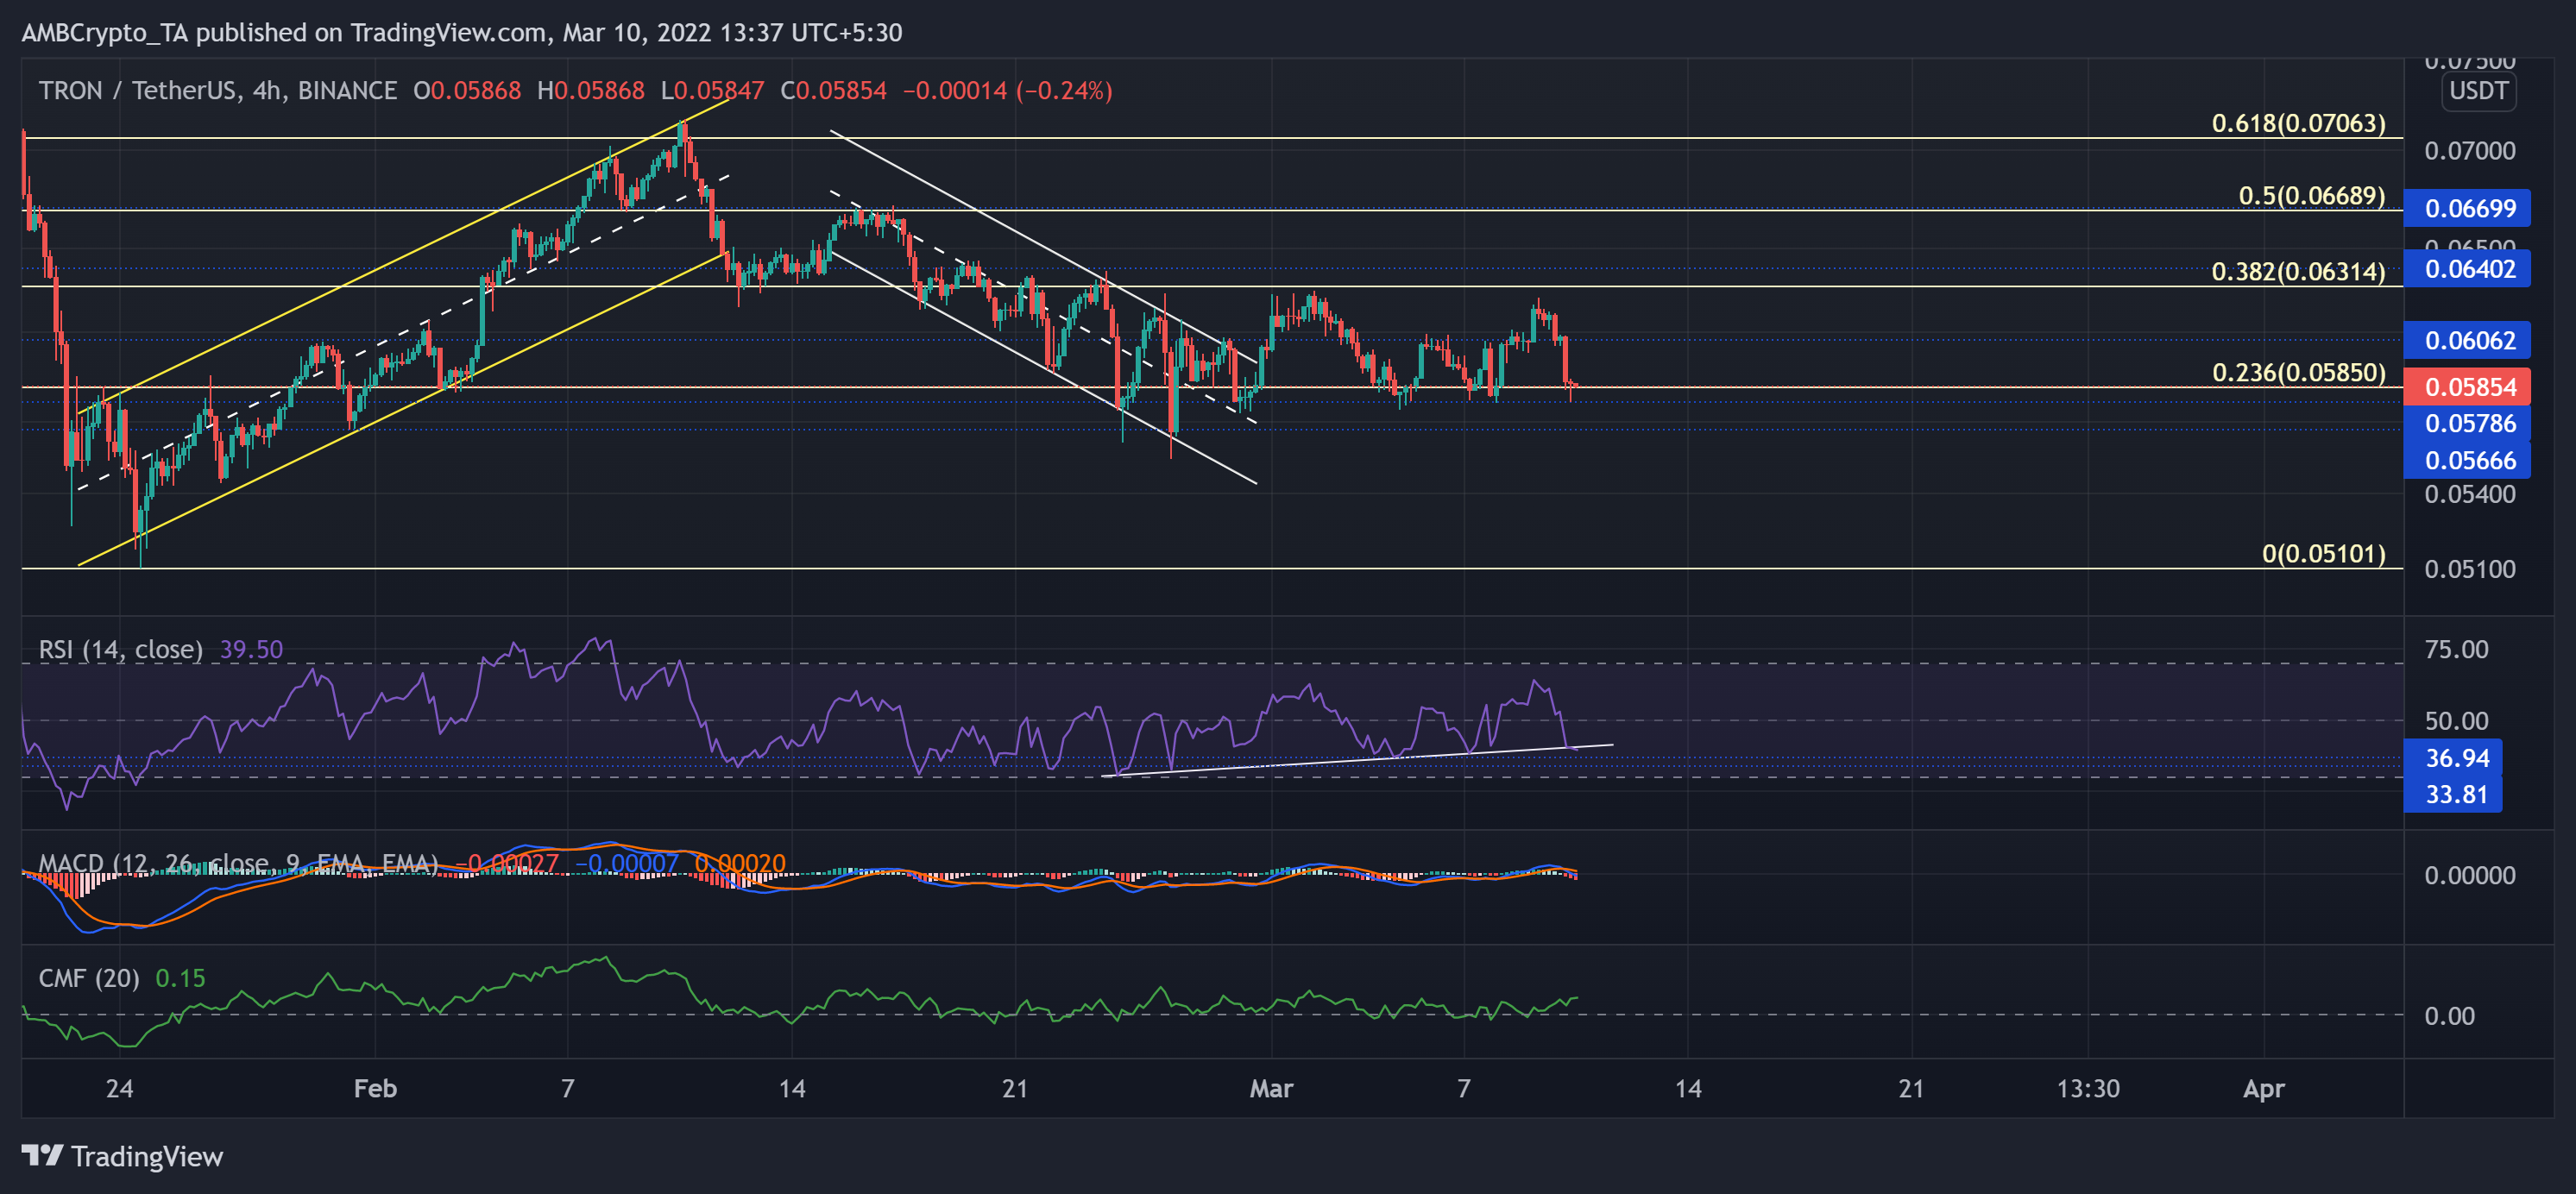The image size is (2576, 1194).
Task: Select the MACD indicator legend label
Action: point(237,863)
